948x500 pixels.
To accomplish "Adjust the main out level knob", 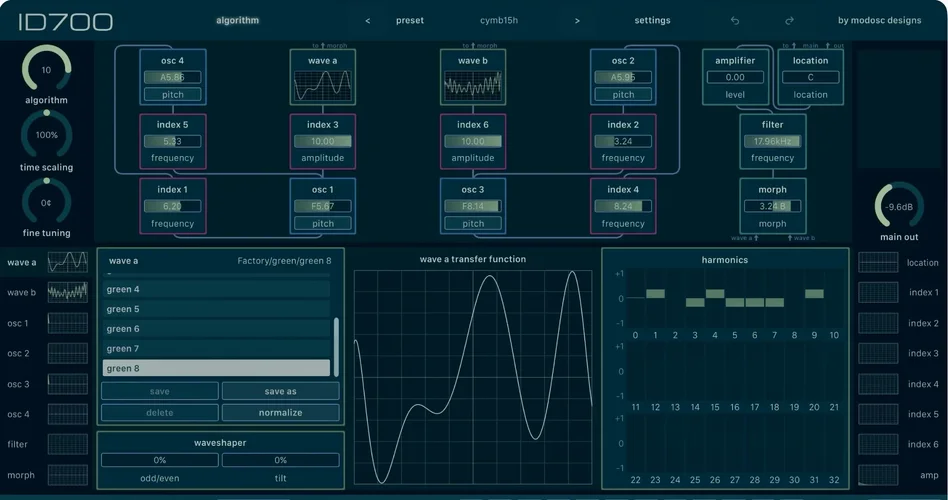I will [x=897, y=206].
